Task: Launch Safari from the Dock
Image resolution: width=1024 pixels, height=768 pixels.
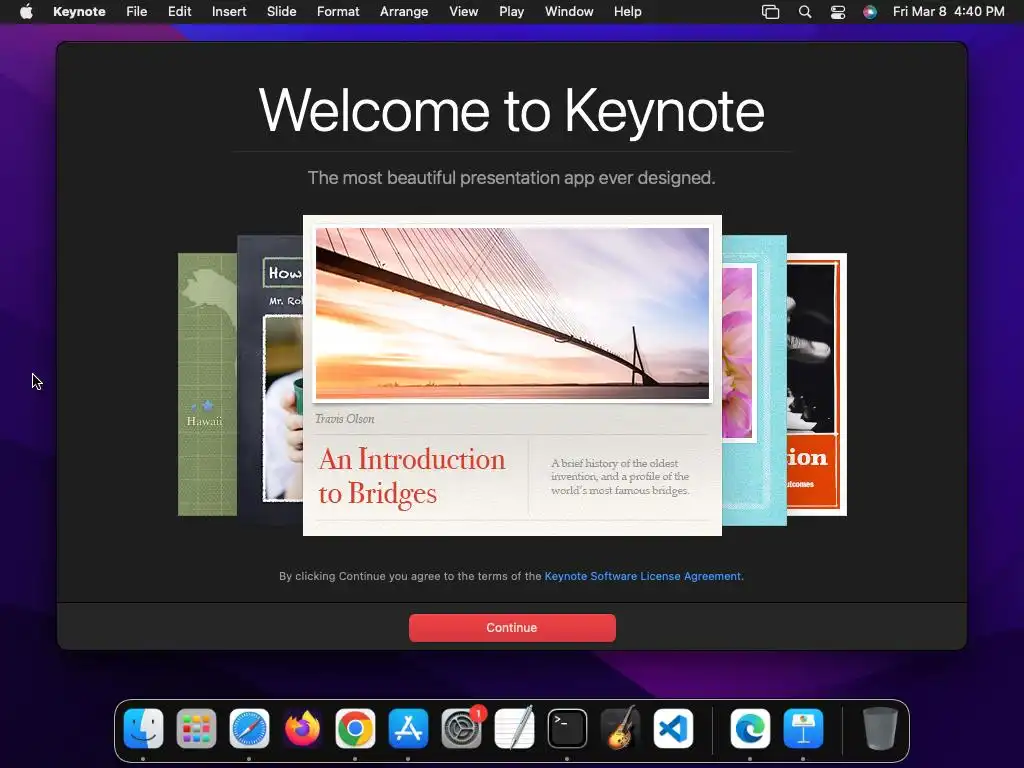Action: pyautogui.click(x=249, y=728)
